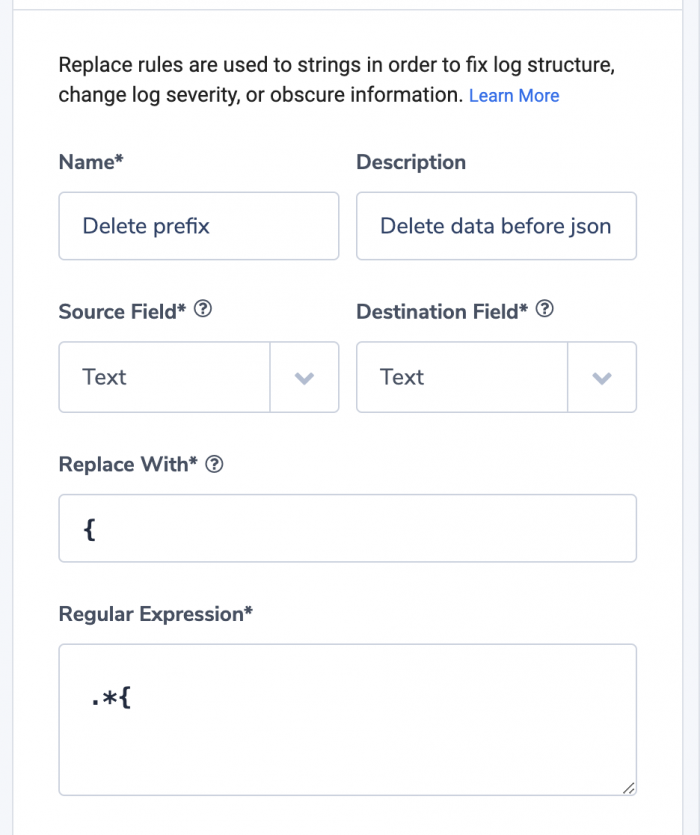Screen dimensions: 700x835
Task: Click the textarea resize handle corner
Action: tap(629, 788)
